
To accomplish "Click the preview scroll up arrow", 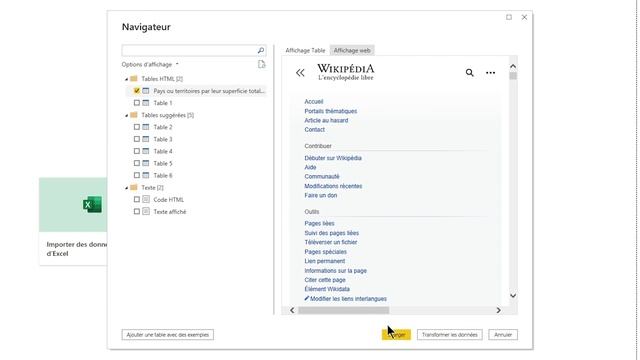I will pos(513,66).
